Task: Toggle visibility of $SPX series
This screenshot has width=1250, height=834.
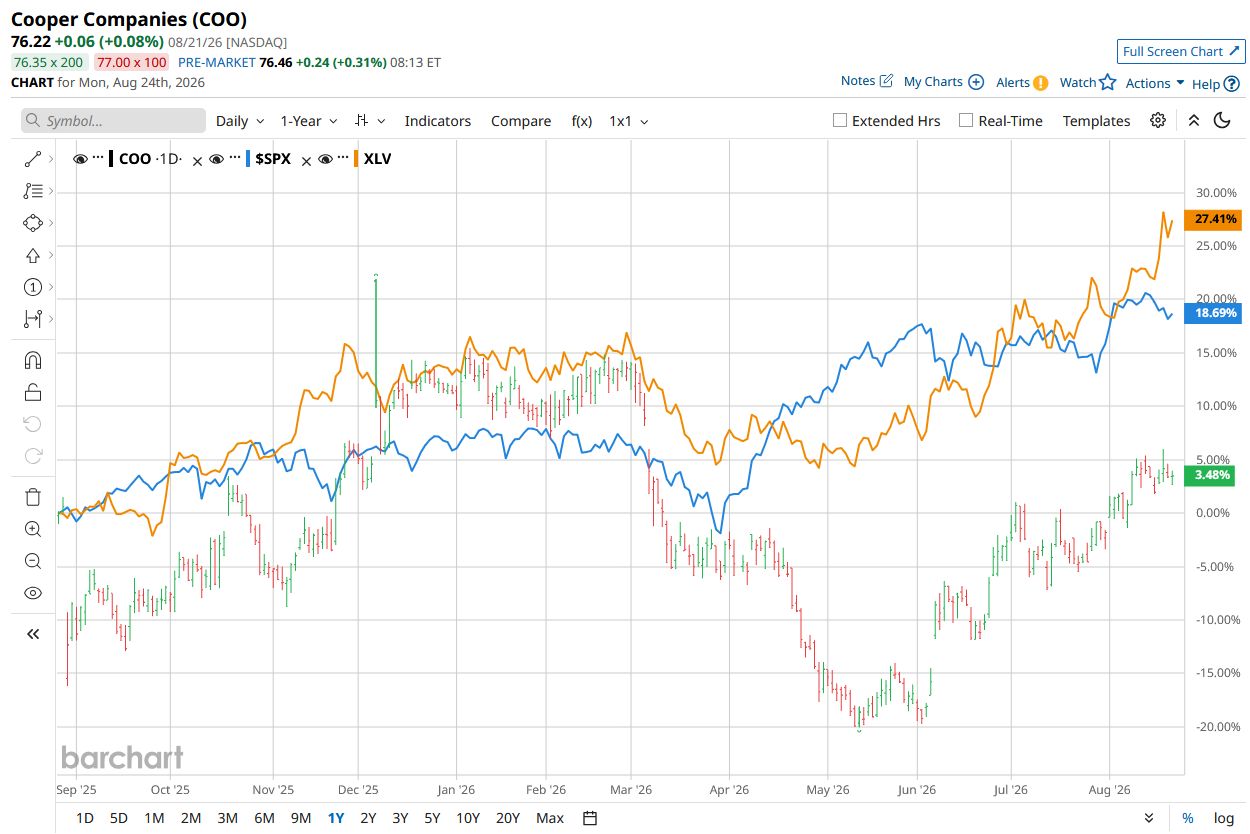Action: click(216, 159)
